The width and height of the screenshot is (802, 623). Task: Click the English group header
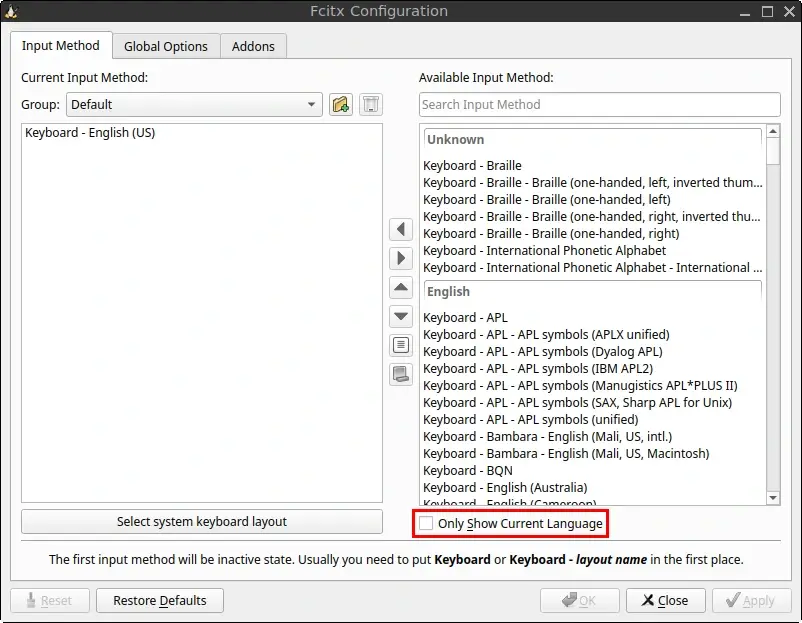(x=592, y=292)
